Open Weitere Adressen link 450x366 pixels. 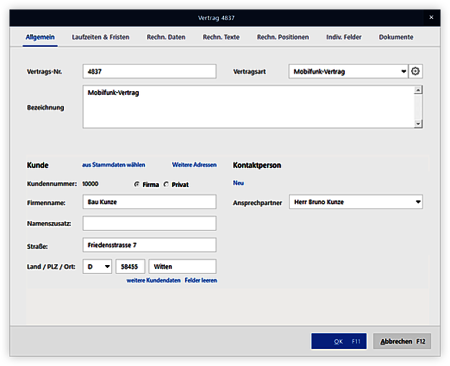point(194,165)
